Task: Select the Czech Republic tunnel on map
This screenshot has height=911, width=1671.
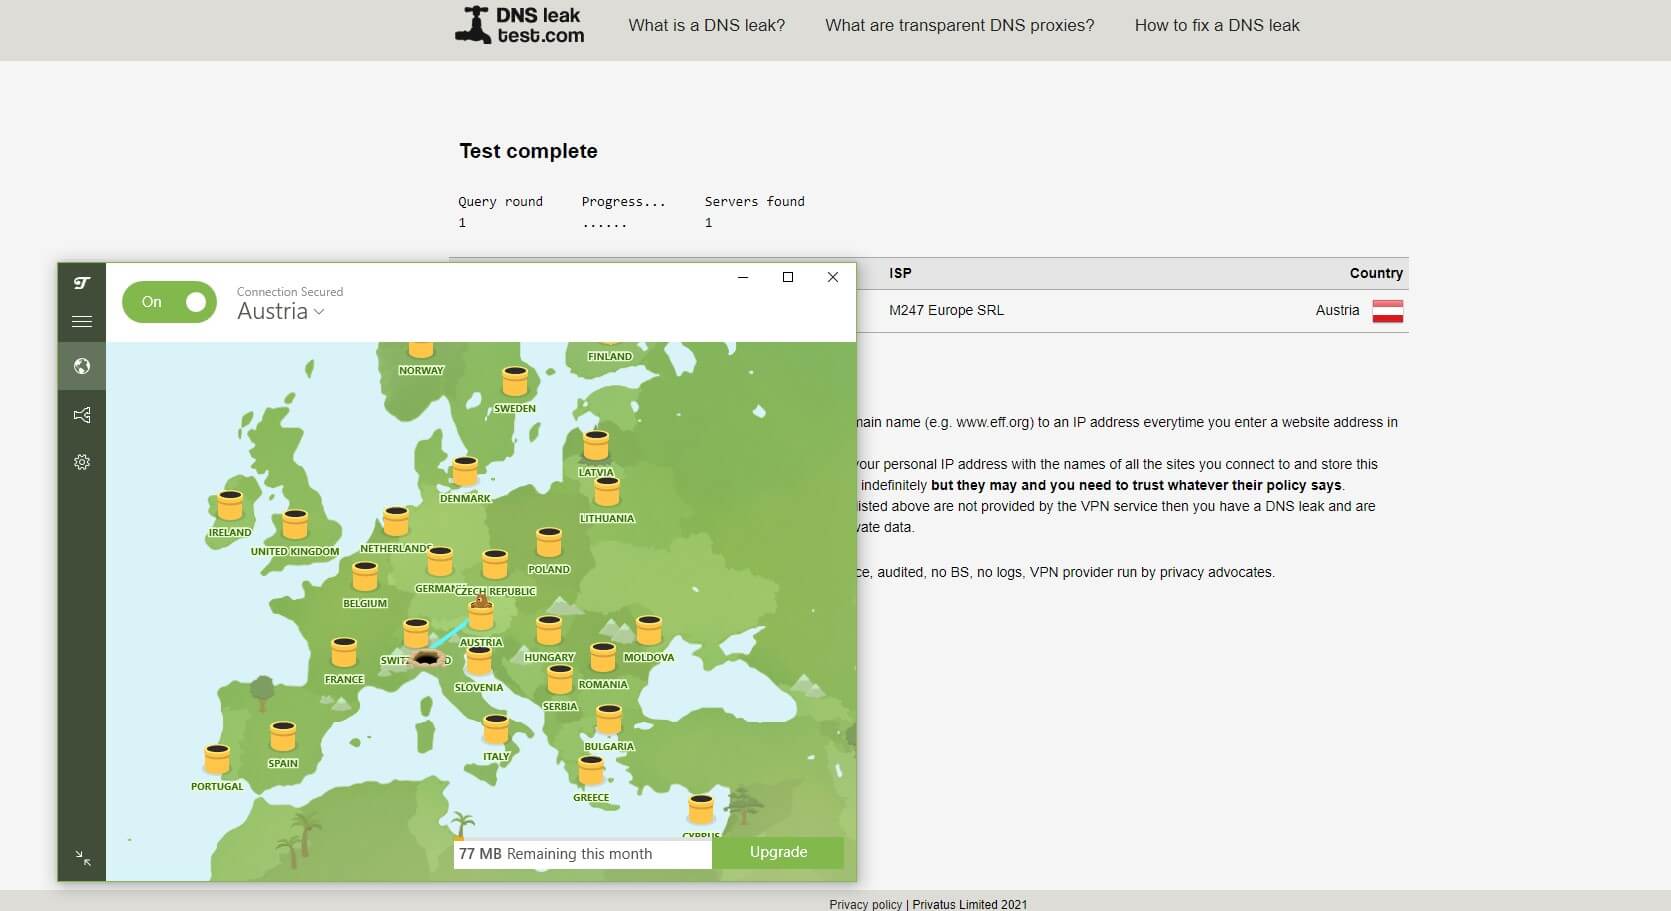Action: click(x=496, y=564)
